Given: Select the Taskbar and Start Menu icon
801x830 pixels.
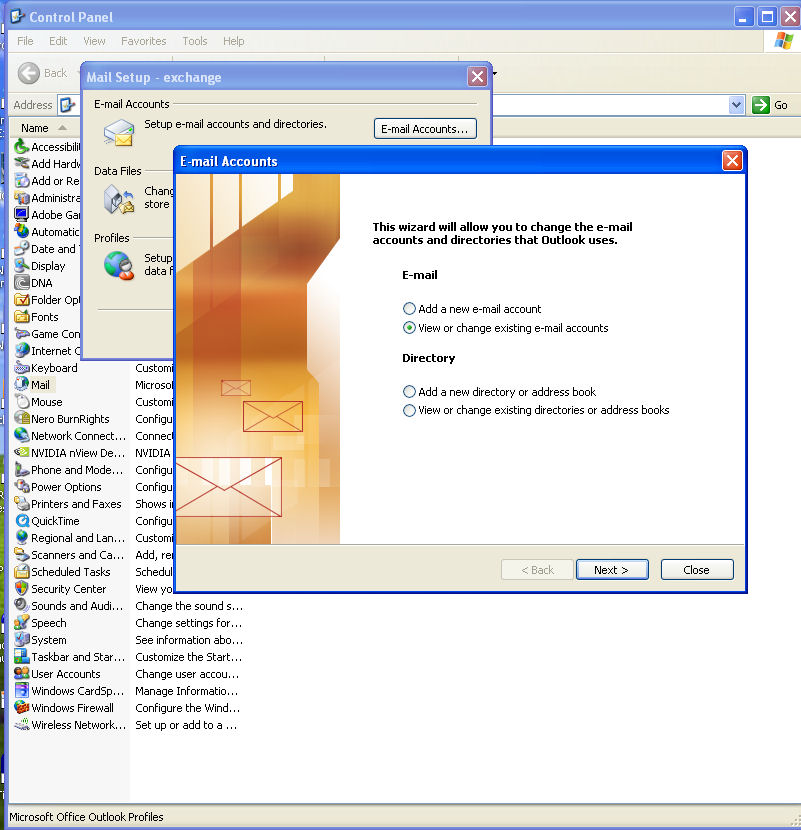Looking at the screenshot, I should (22, 656).
